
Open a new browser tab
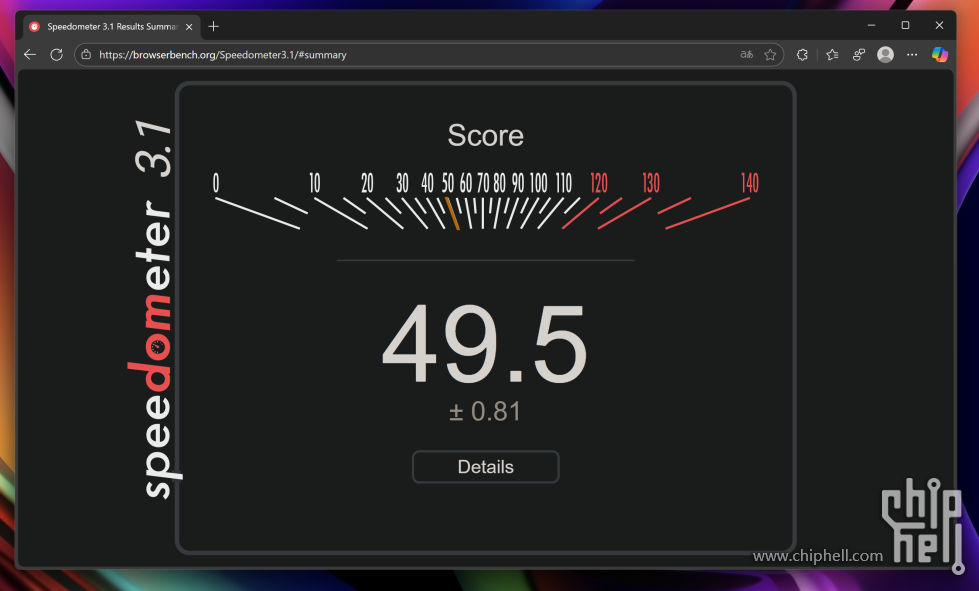click(x=214, y=26)
